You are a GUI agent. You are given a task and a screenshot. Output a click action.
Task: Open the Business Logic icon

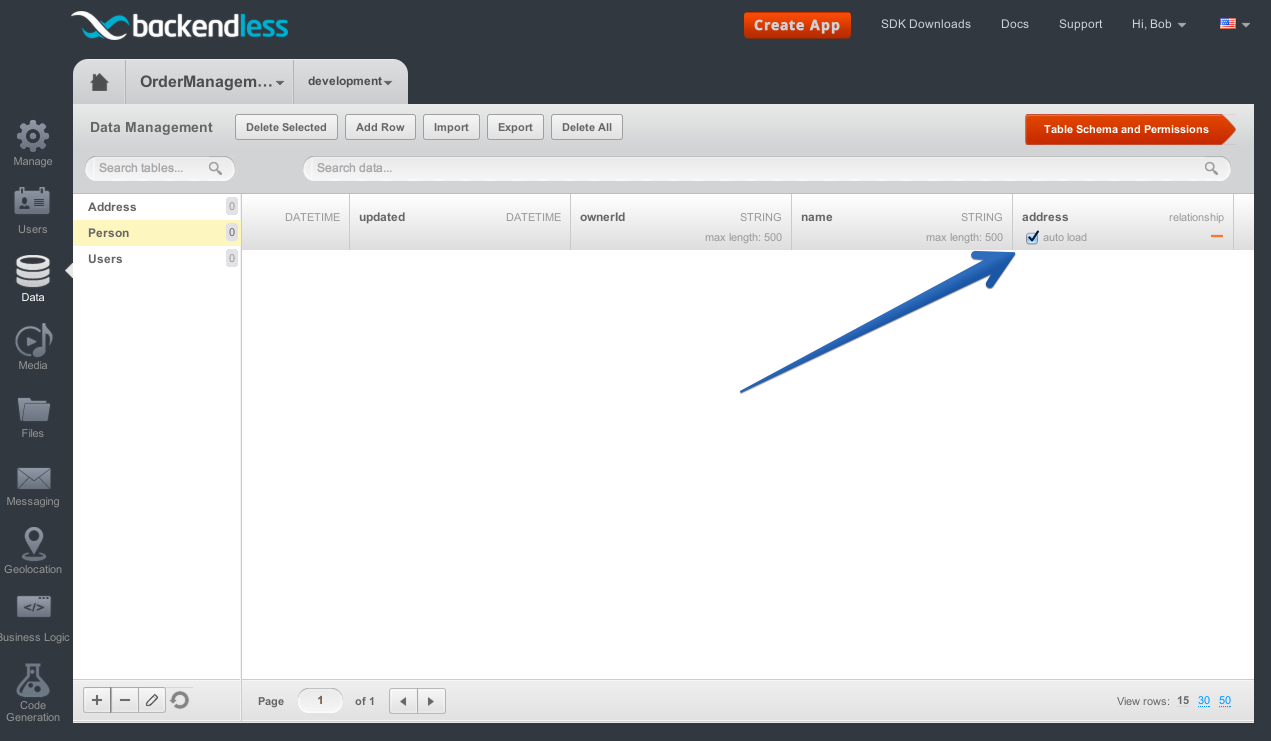[33, 606]
